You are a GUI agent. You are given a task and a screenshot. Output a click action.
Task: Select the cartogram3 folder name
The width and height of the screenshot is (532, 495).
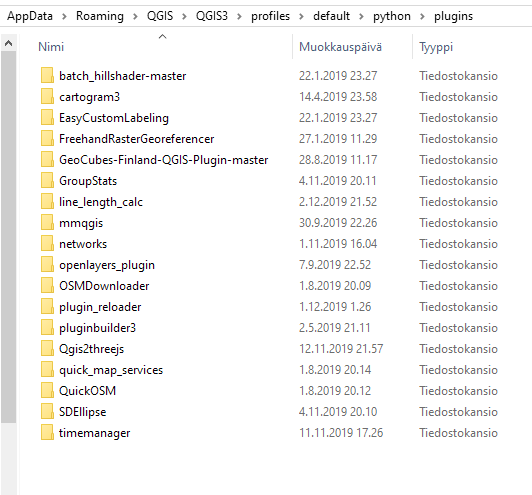pos(90,97)
